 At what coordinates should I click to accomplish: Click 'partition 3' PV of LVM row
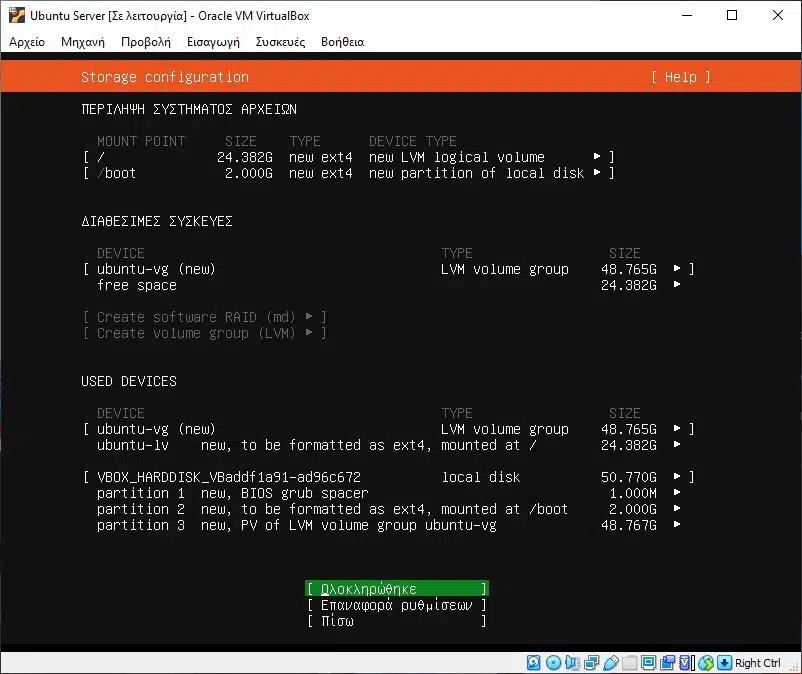click(x=389, y=525)
